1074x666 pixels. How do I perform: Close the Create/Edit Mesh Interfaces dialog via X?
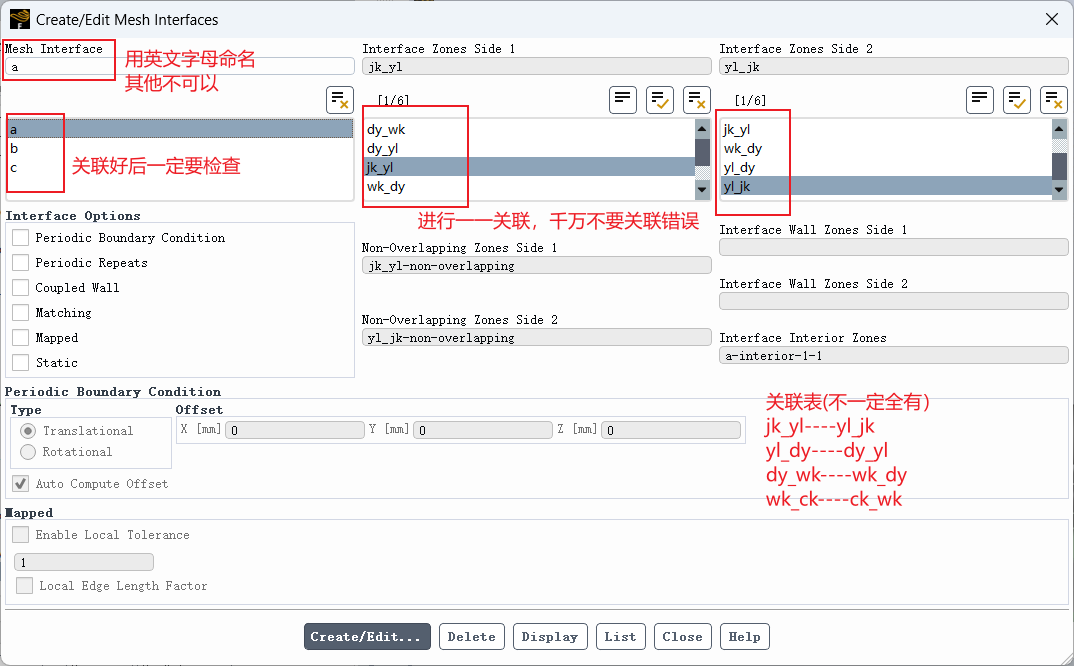pos(1052,19)
